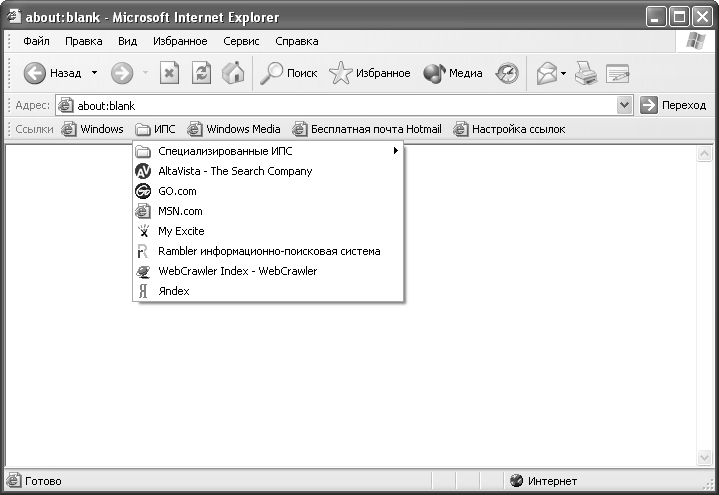Click the Mail envelope toolbar icon
Viewport: 719px width, 495px height.
546,73
